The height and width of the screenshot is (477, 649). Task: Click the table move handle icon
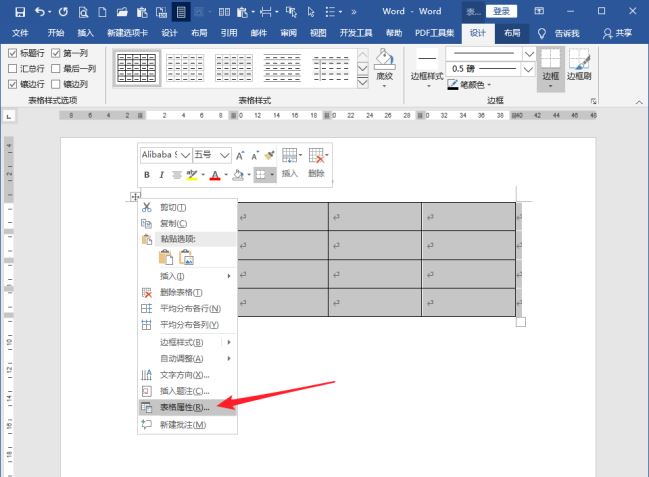136,196
